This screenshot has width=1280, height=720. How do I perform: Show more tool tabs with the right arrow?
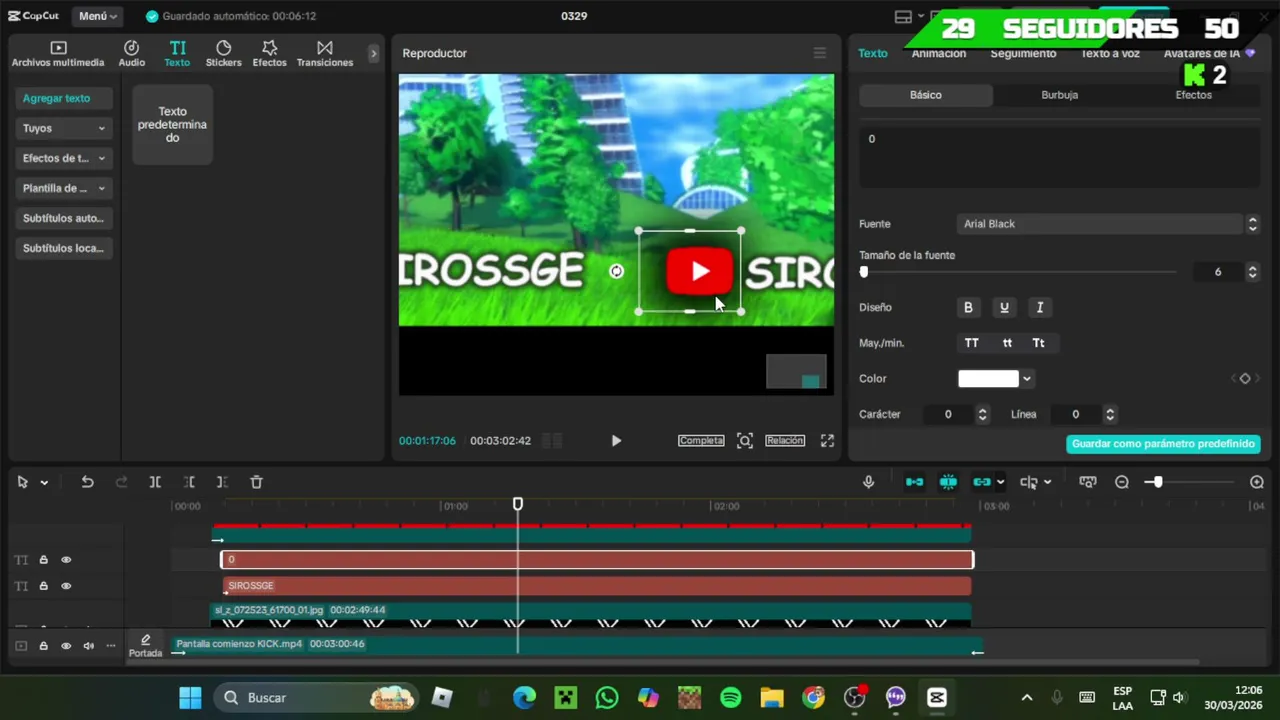click(373, 53)
